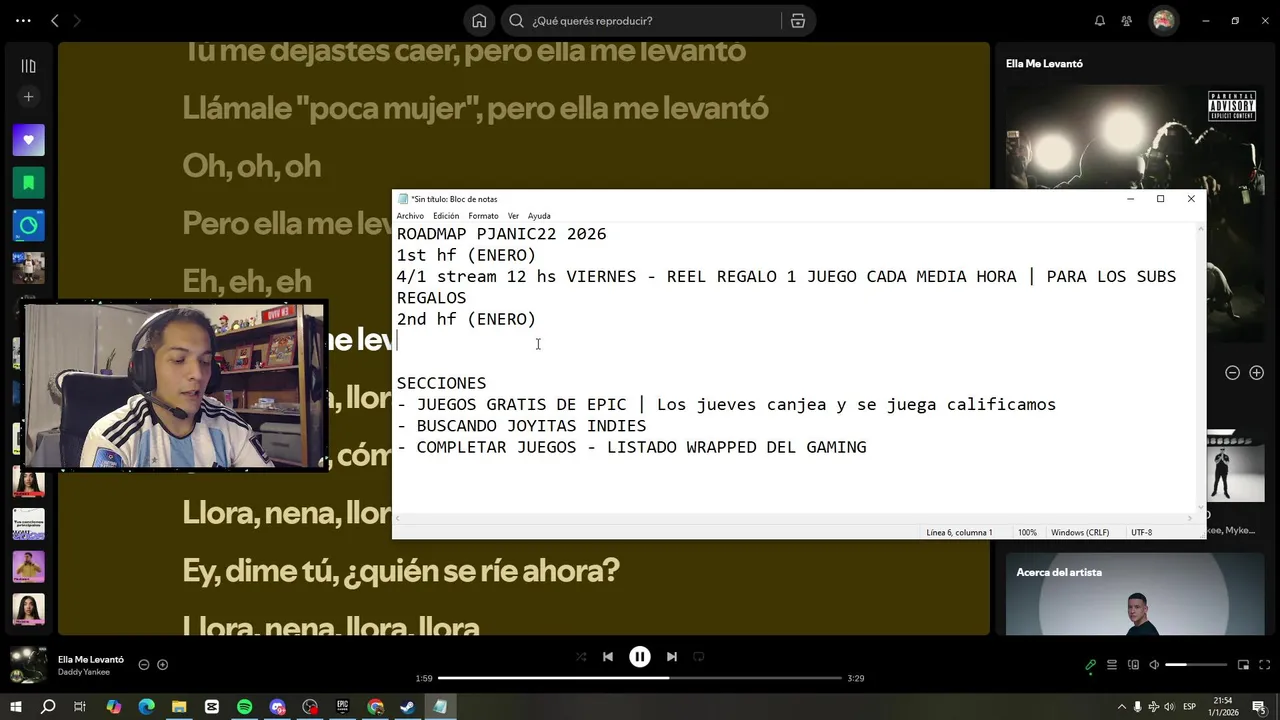Image resolution: width=1280 pixels, height=720 pixels.
Task: Click Ella Me Levantó title in player bar
Action: click(91, 660)
